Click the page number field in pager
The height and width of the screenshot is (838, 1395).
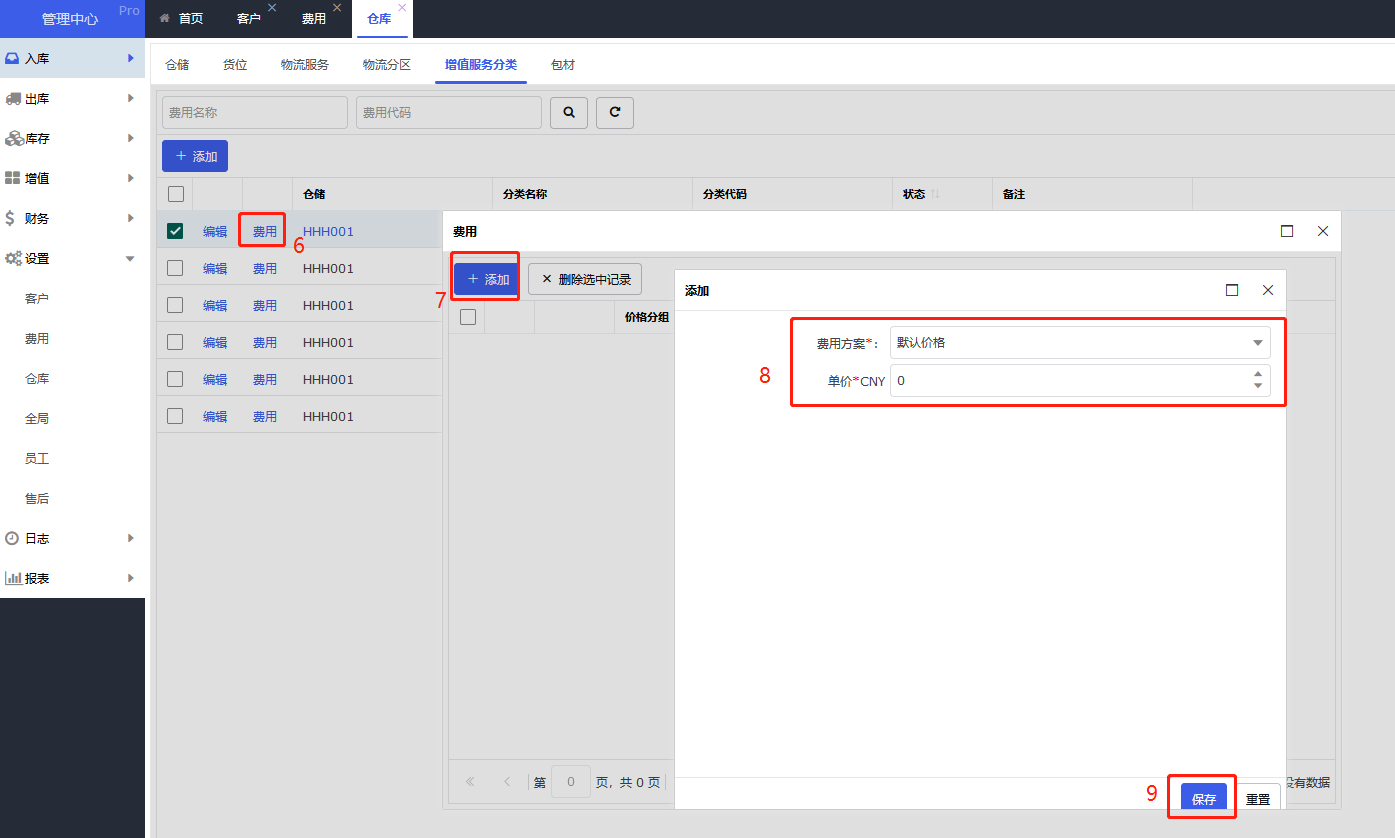point(571,782)
